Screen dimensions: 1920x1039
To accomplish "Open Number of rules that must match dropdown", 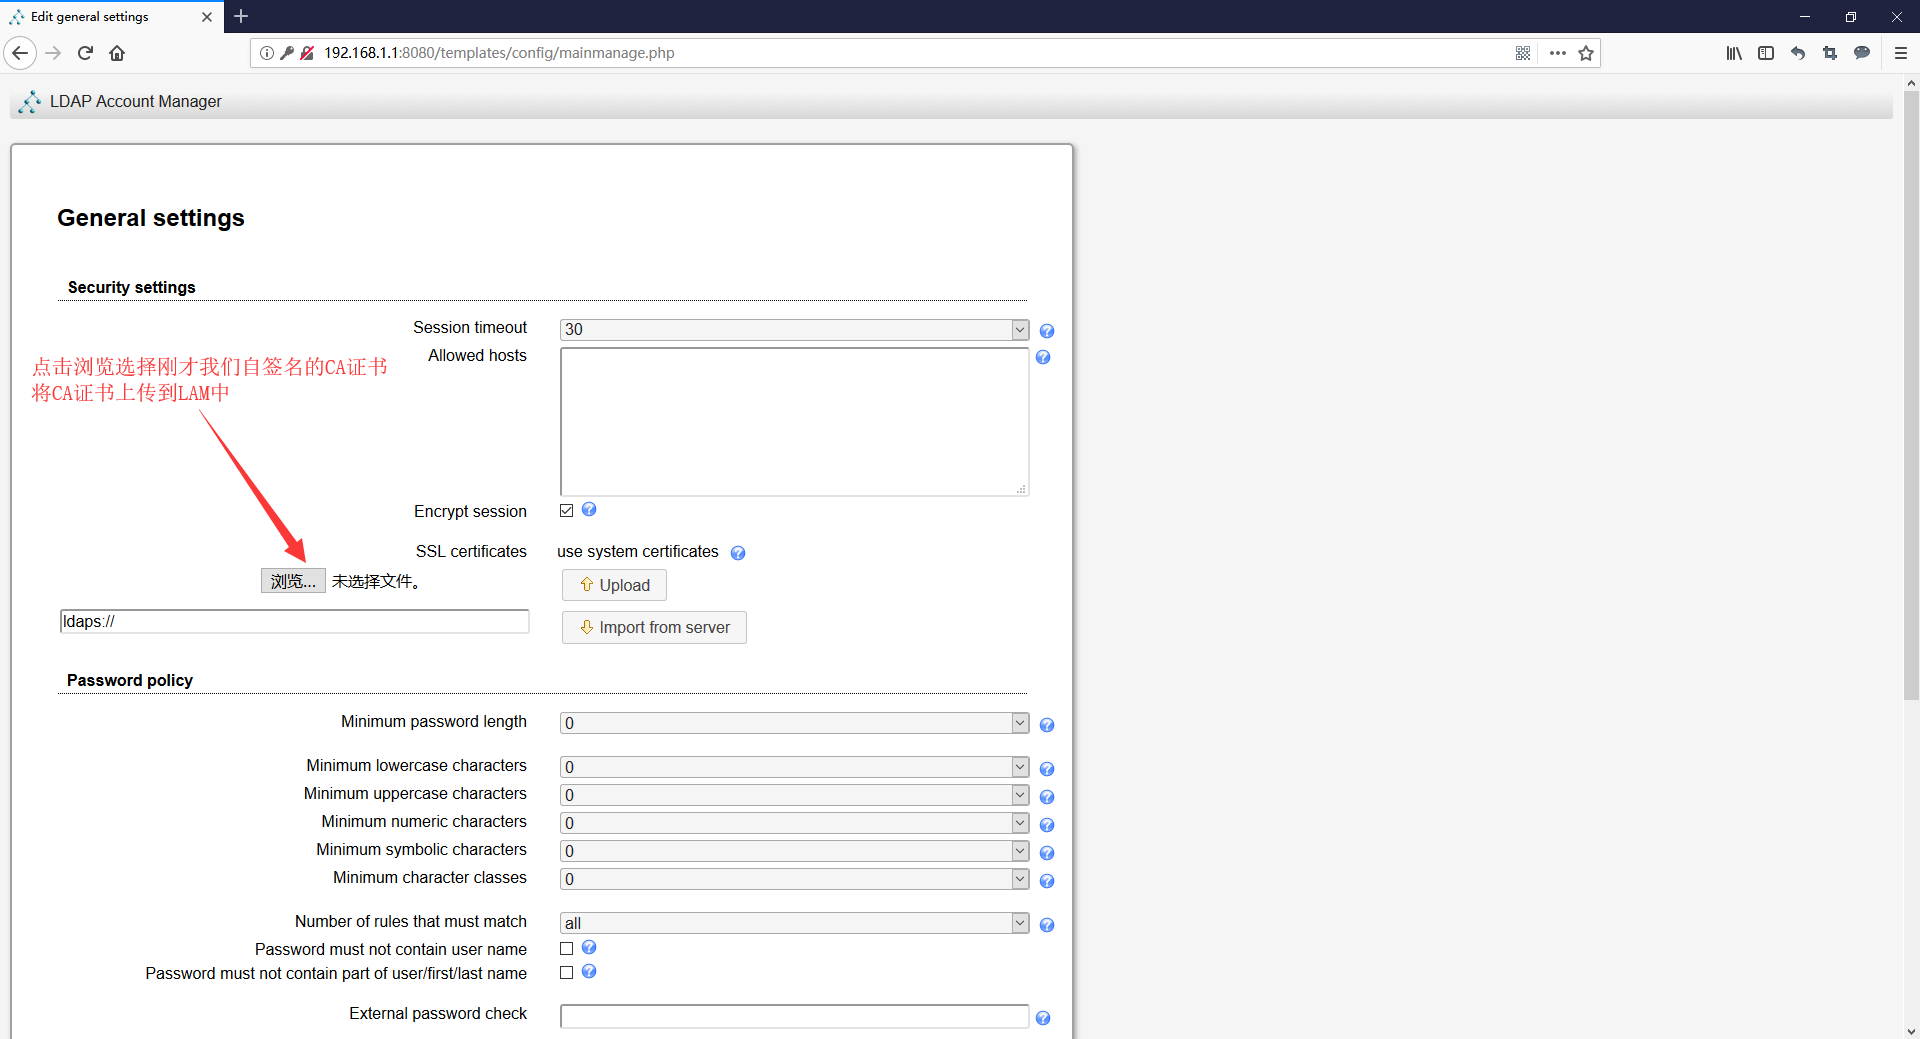I will click(x=794, y=923).
